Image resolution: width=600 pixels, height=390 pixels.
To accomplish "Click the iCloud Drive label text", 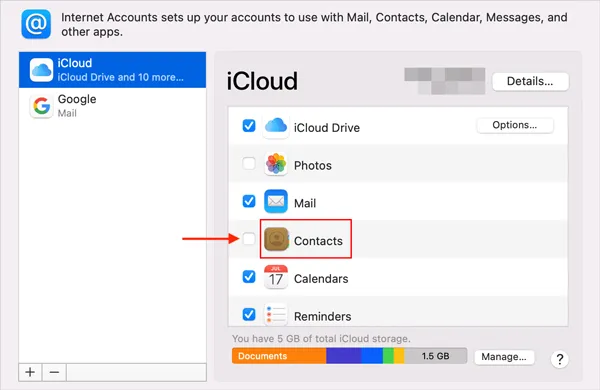I will coord(327,128).
